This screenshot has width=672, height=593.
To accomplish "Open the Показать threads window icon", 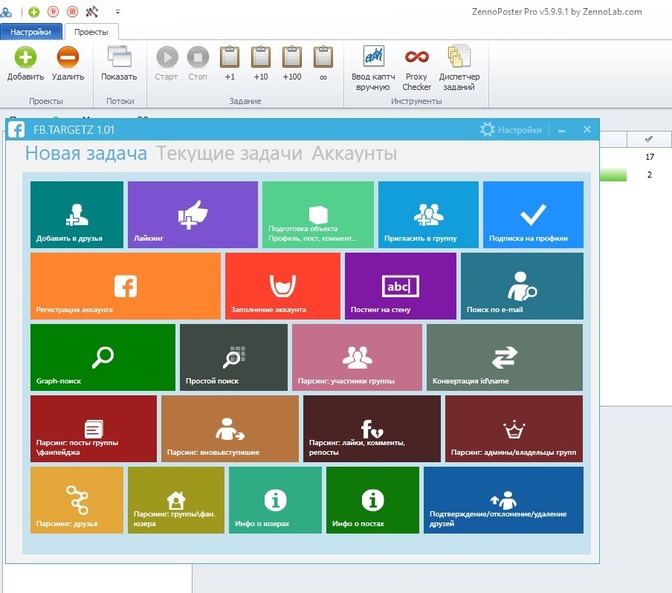I will (119, 63).
